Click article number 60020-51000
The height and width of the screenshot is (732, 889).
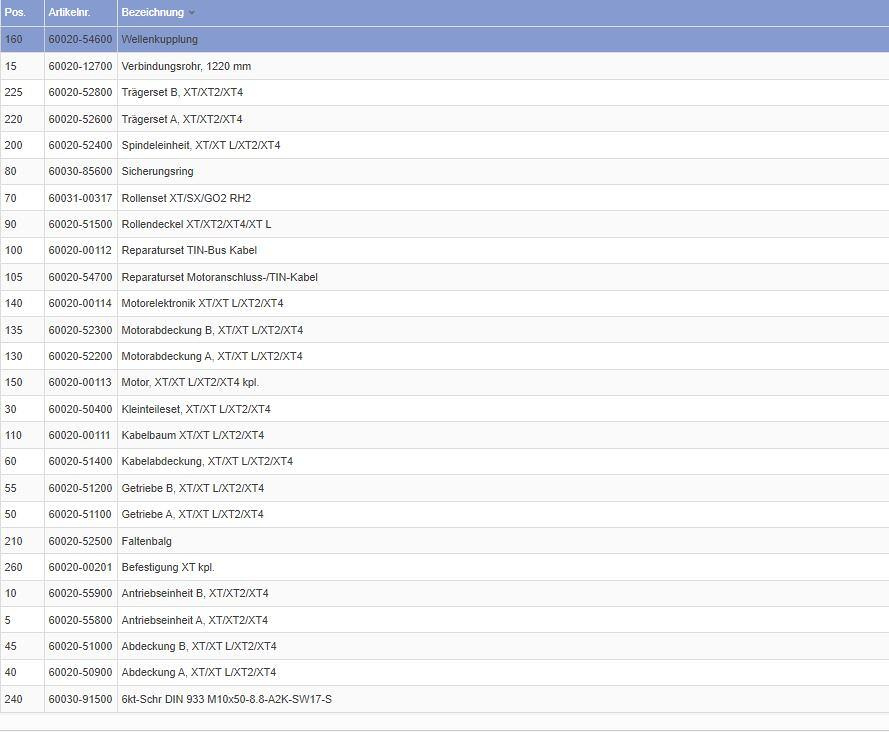click(80, 647)
